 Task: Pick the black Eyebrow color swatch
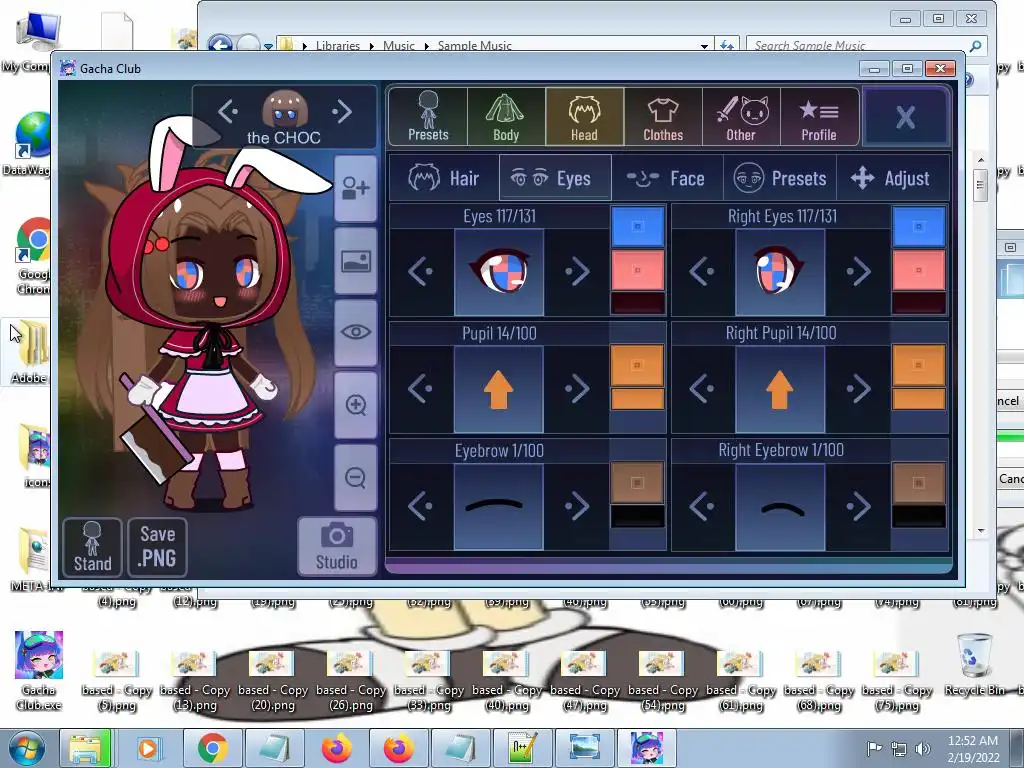click(x=637, y=516)
